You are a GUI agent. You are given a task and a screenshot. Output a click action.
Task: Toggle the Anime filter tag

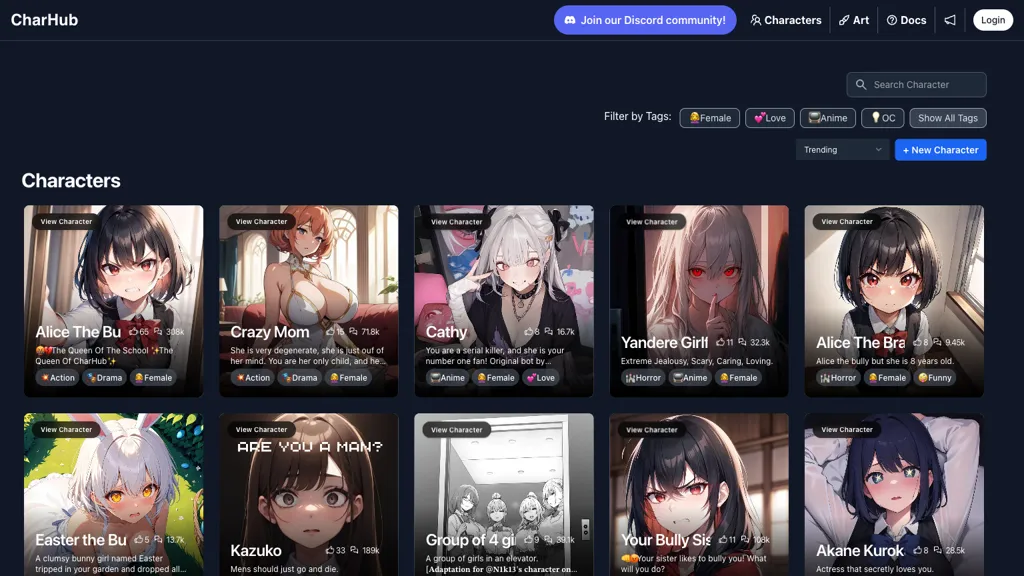coord(827,118)
